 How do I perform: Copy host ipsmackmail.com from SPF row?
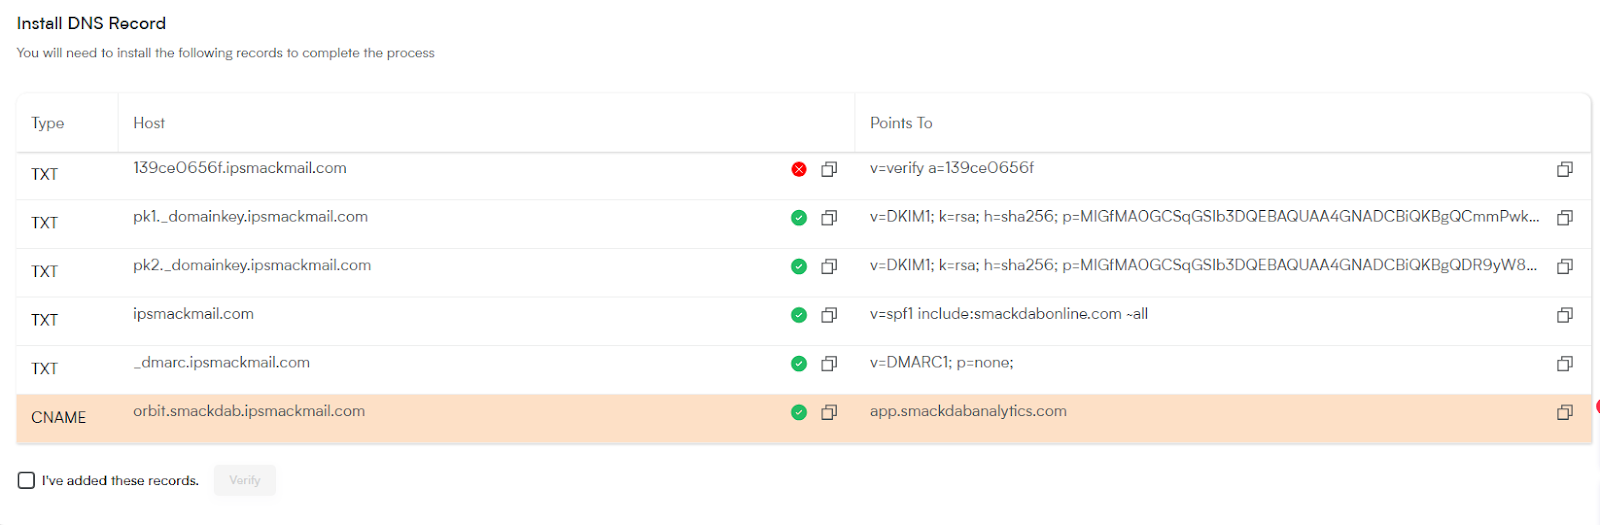click(x=829, y=315)
